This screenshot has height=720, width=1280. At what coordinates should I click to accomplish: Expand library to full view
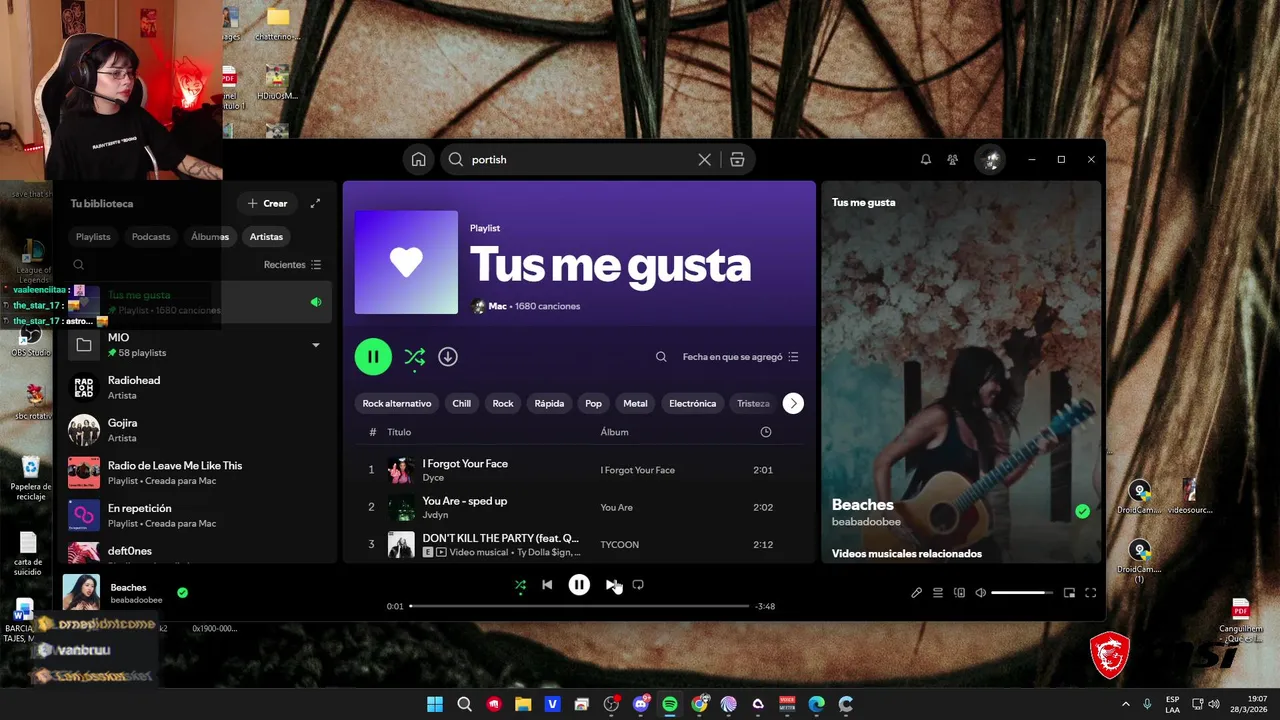[315, 203]
